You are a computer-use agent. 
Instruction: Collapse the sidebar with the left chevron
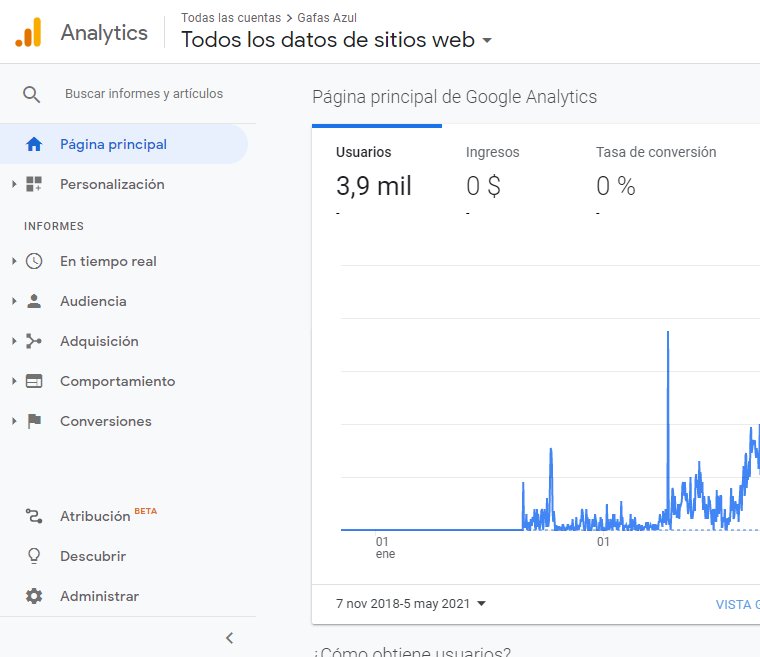(230, 638)
